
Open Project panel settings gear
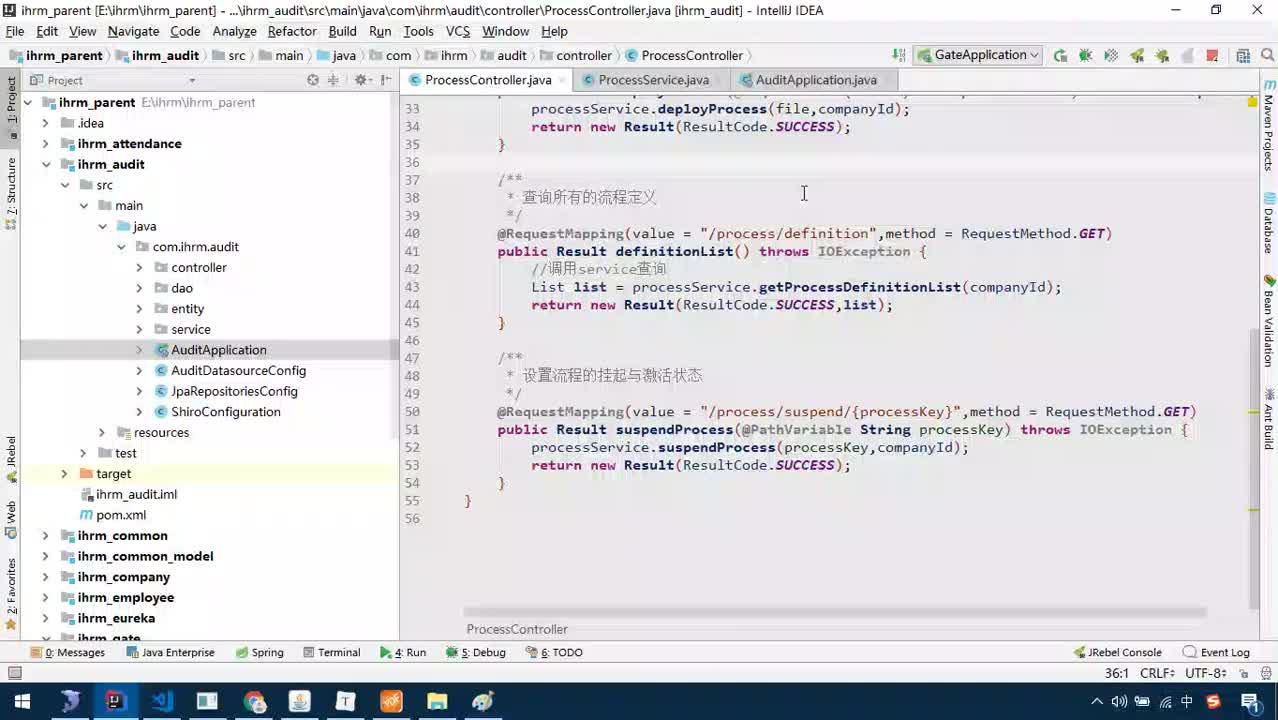pos(361,80)
